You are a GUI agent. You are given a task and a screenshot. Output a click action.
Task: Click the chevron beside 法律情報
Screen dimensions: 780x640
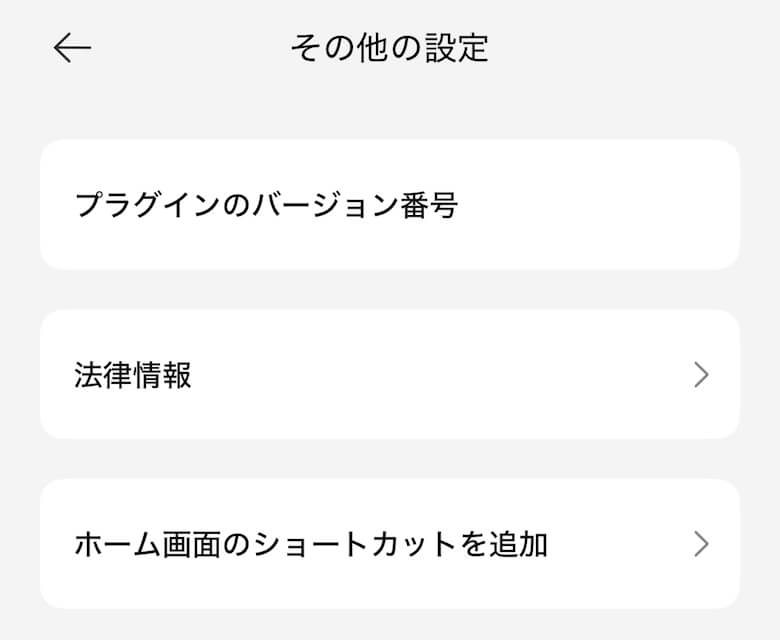pos(701,375)
